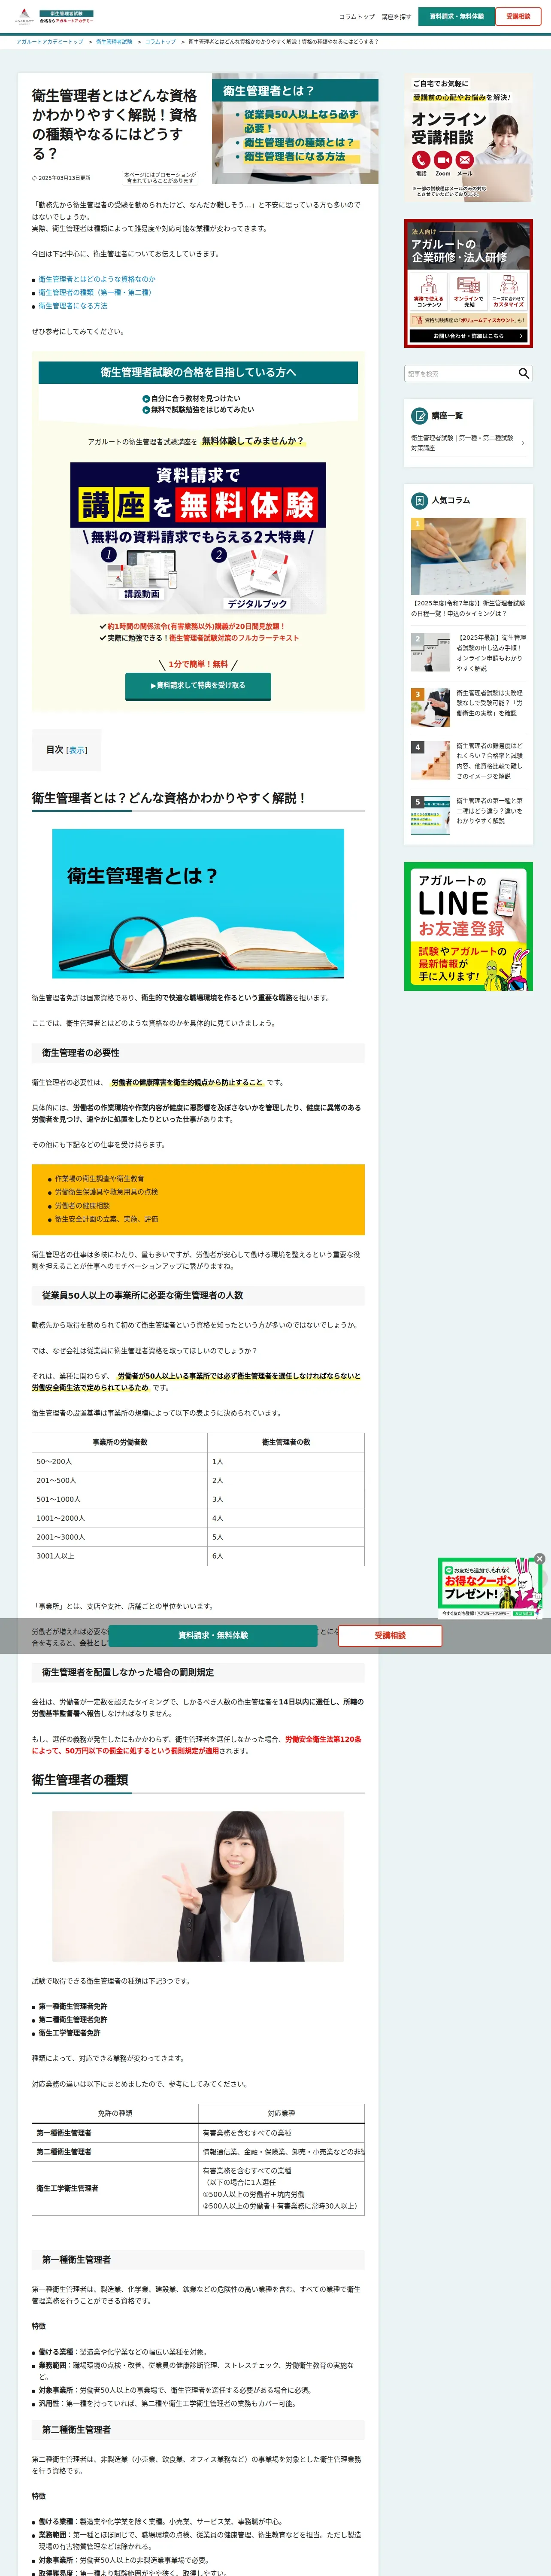Select list item 第二種衛生管理者免許
The image size is (551, 2576).
pyautogui.click(x=72, y=2020)
